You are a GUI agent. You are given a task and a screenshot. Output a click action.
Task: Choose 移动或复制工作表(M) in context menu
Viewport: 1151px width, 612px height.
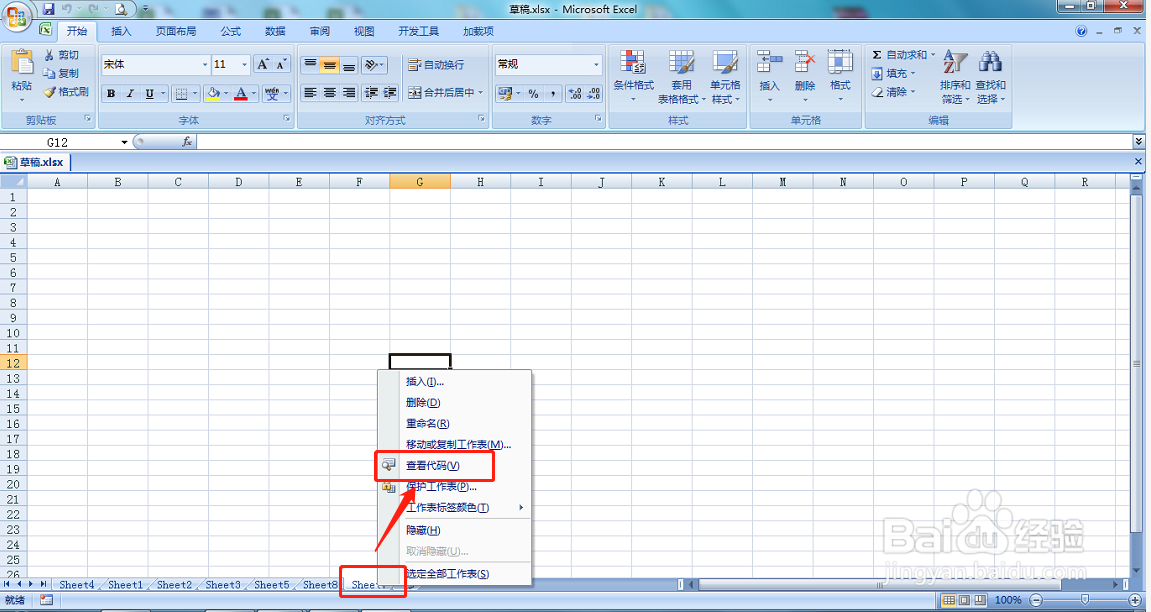[x=455, y=444]
